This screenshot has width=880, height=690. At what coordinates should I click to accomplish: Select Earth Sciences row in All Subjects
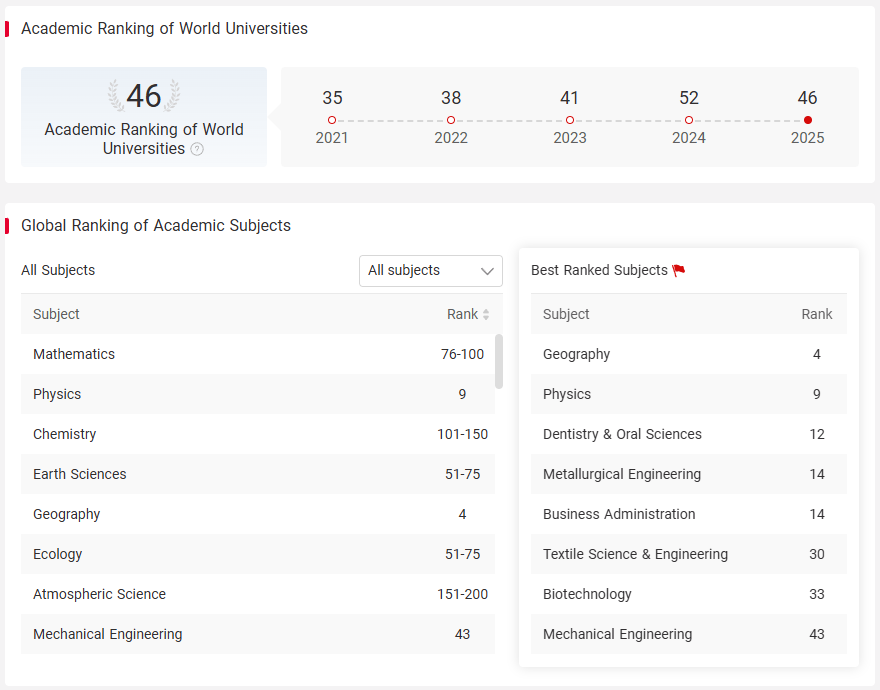click(x=258, y=474)
